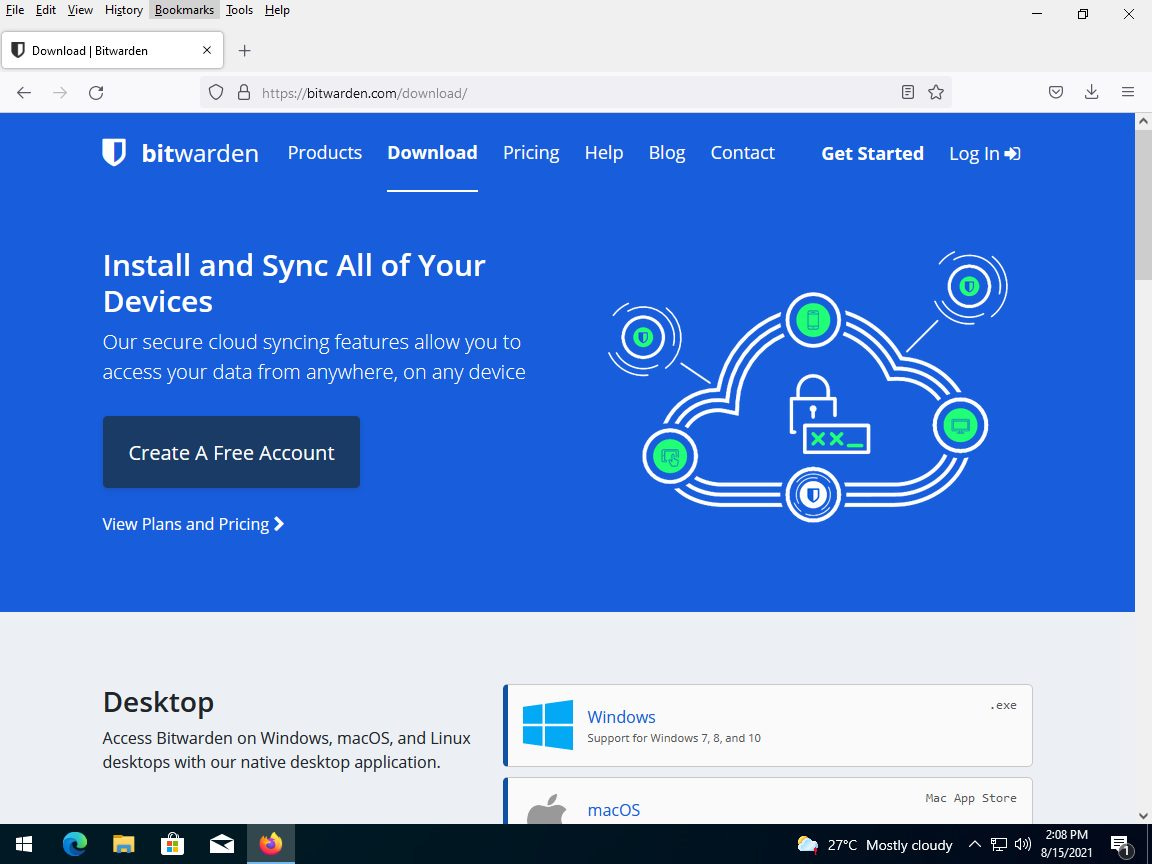
Task: Click the page vertical scrollbar thumb
Action: (1143, 205)
